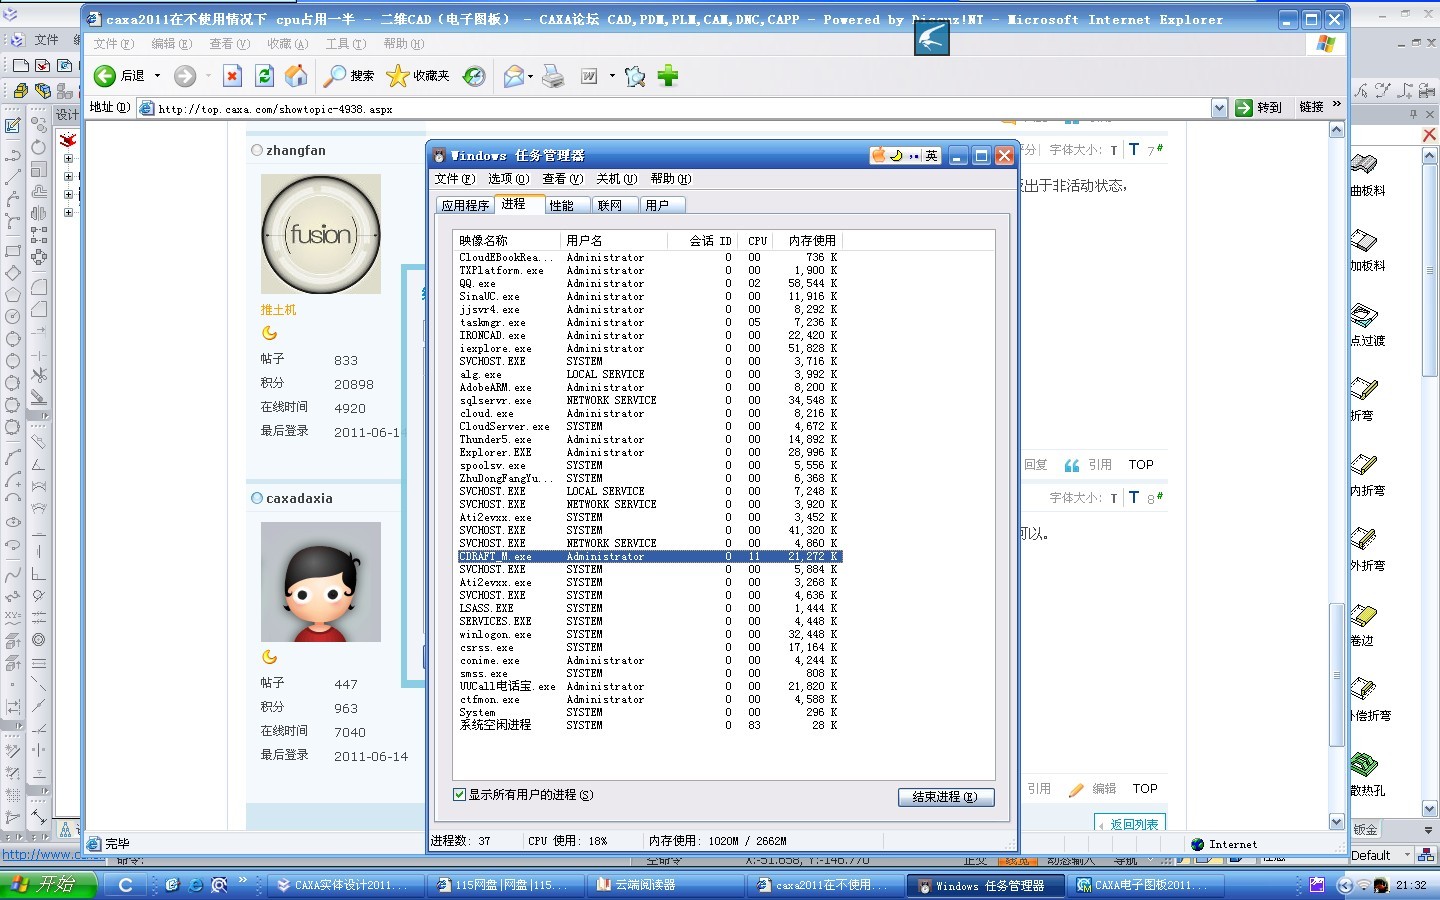1440x900 pixels.
Task: Click the 开始 Start button
Action: click(x=48, y=884)
